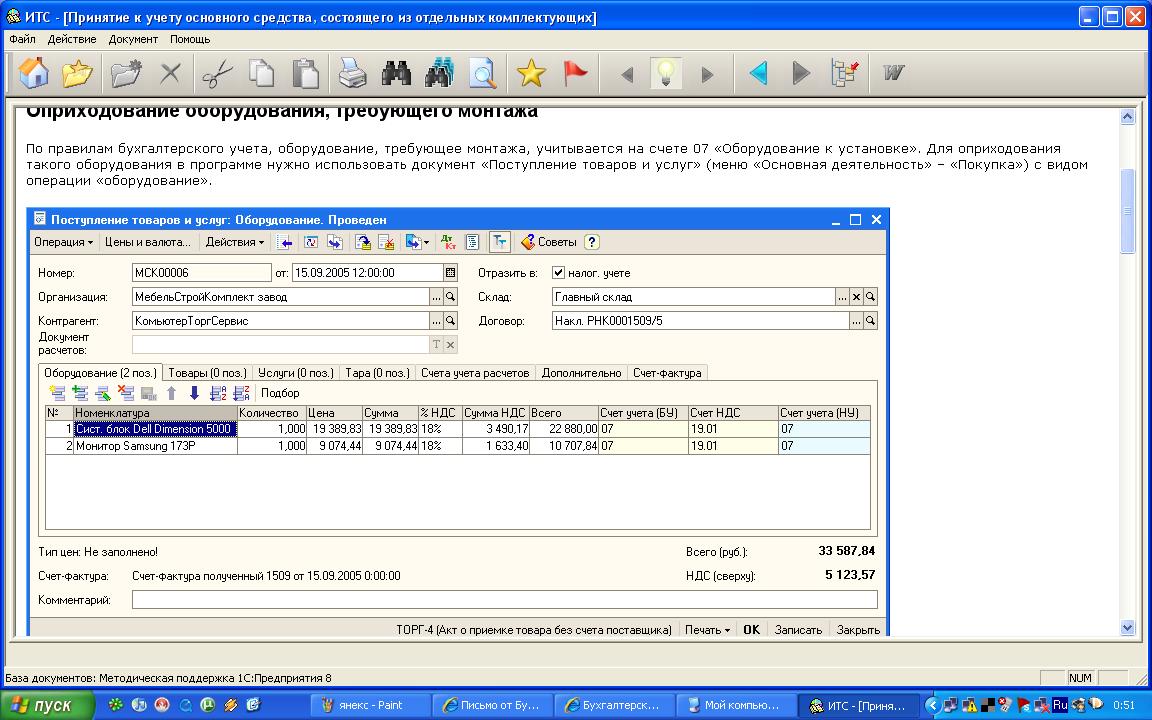Click the vertical scrollbar down arrow
1152x720 pixels.
pos(1128,628)
